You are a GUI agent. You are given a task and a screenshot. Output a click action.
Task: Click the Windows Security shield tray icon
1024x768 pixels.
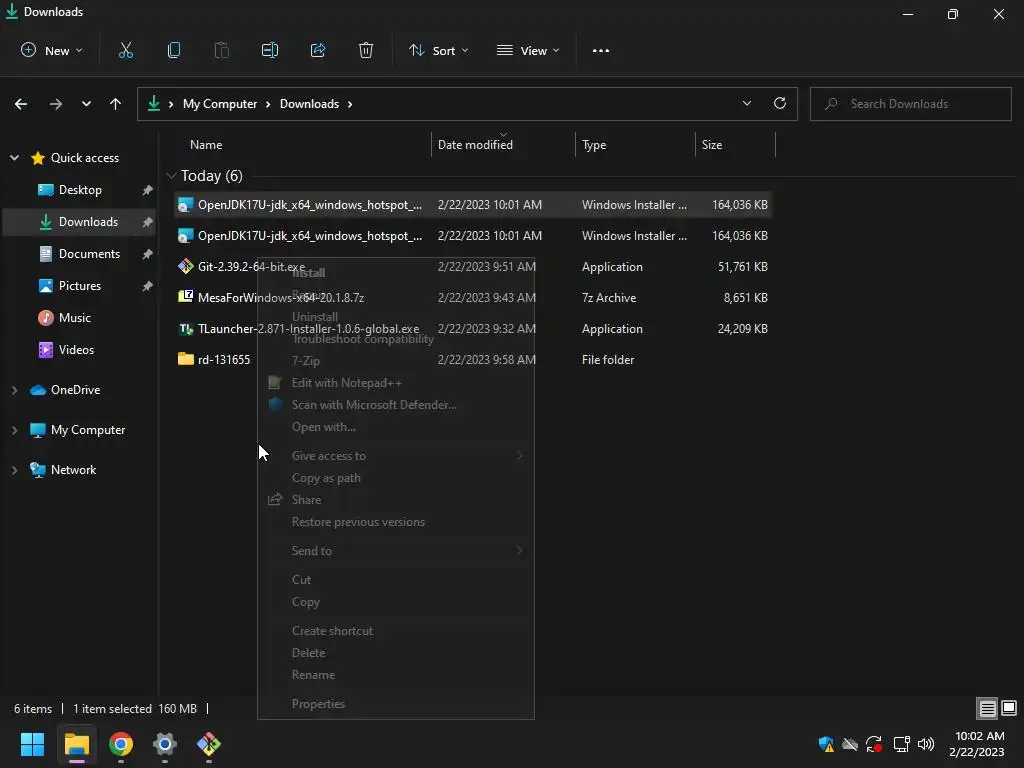[x=826, y=744]
